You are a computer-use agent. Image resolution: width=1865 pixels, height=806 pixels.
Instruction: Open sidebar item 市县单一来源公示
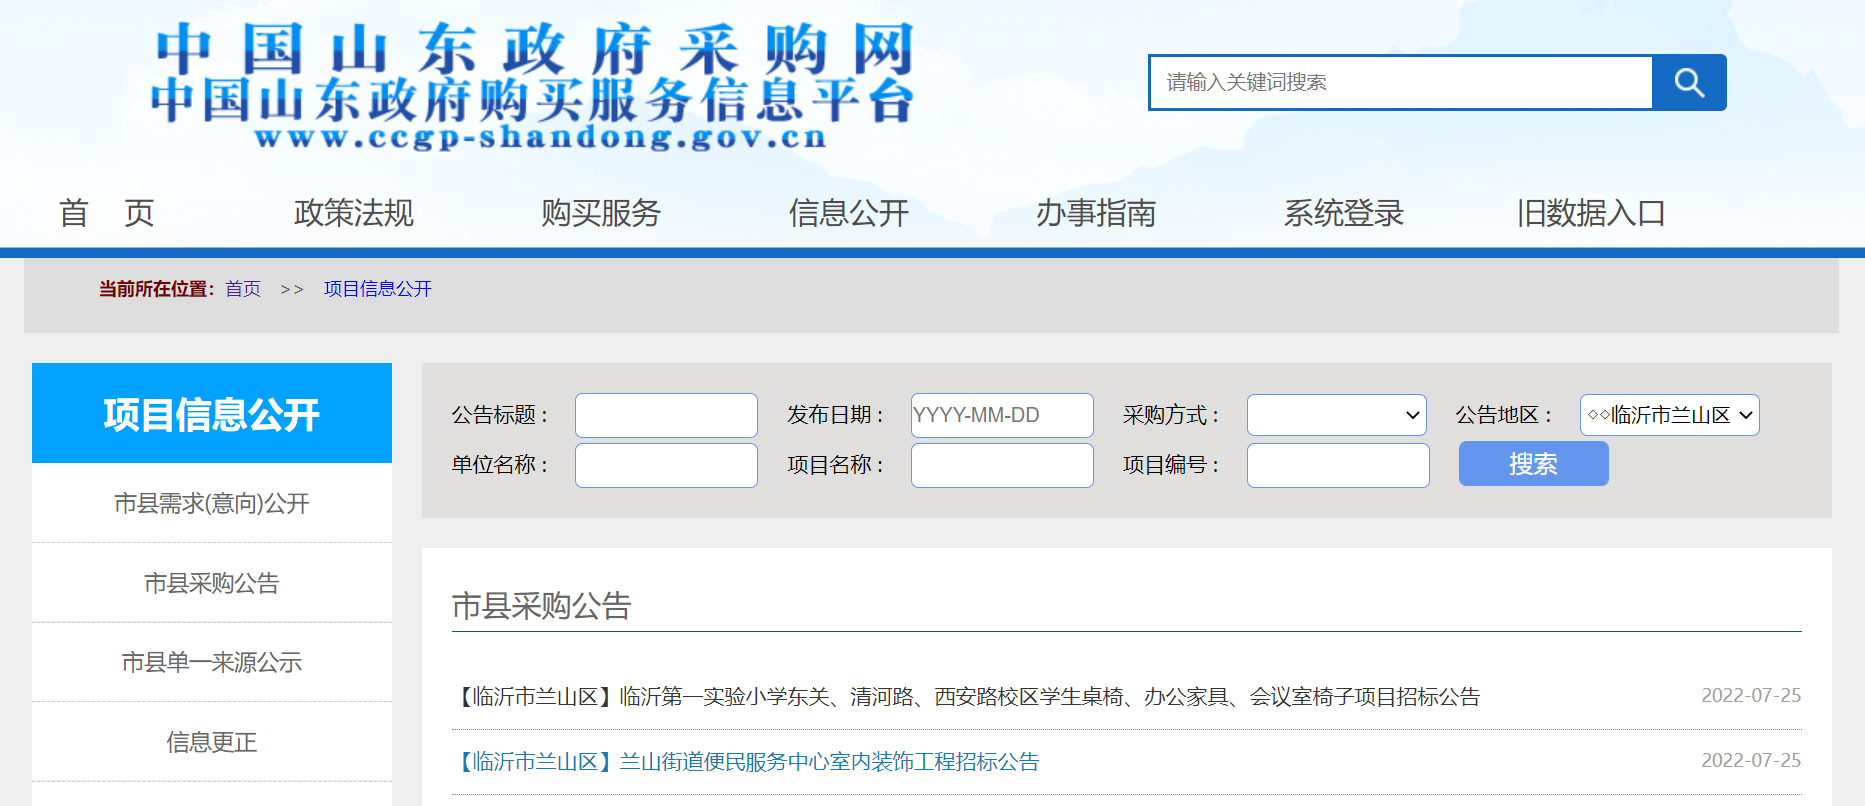212,662
